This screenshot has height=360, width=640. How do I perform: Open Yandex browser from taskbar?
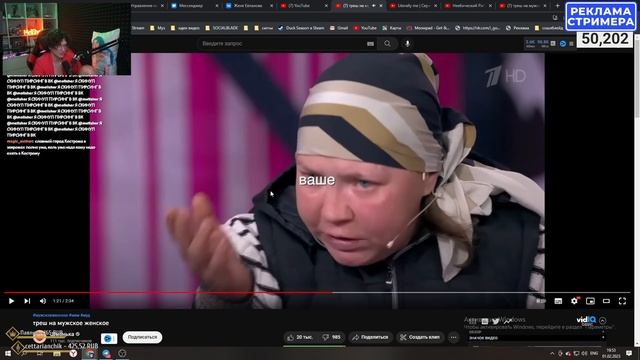[x=73, y=353]
